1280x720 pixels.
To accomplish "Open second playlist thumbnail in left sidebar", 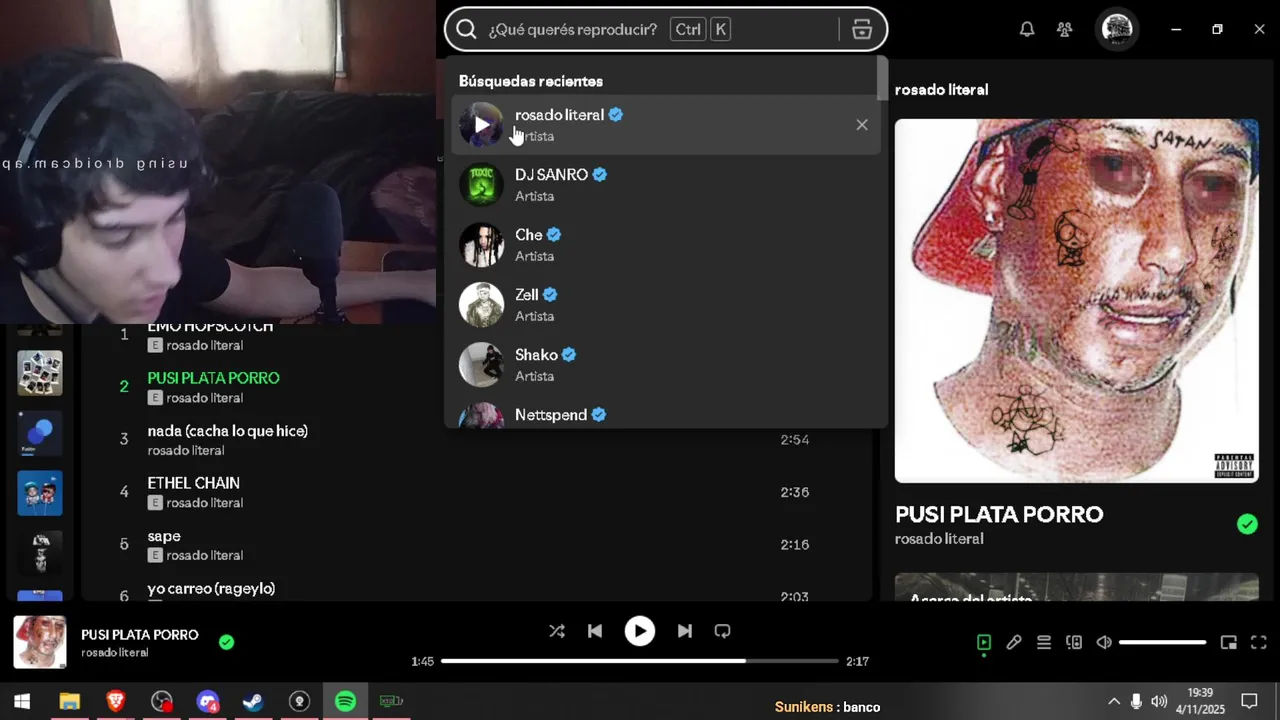I will coord(40,373).
